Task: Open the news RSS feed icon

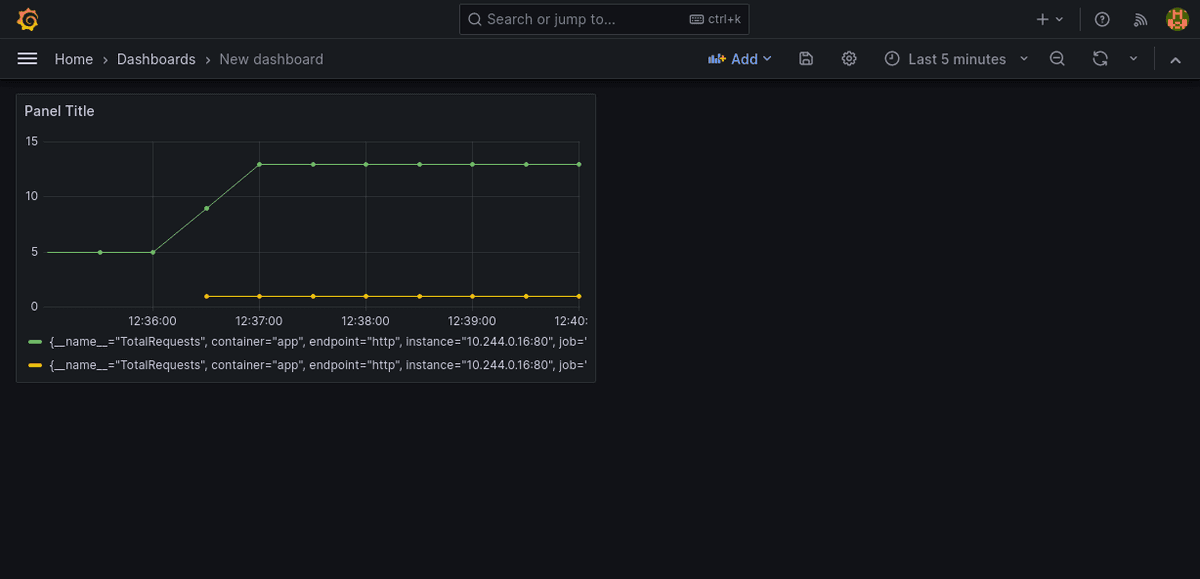Action: pyautogui.click(x=1140, y=19)
